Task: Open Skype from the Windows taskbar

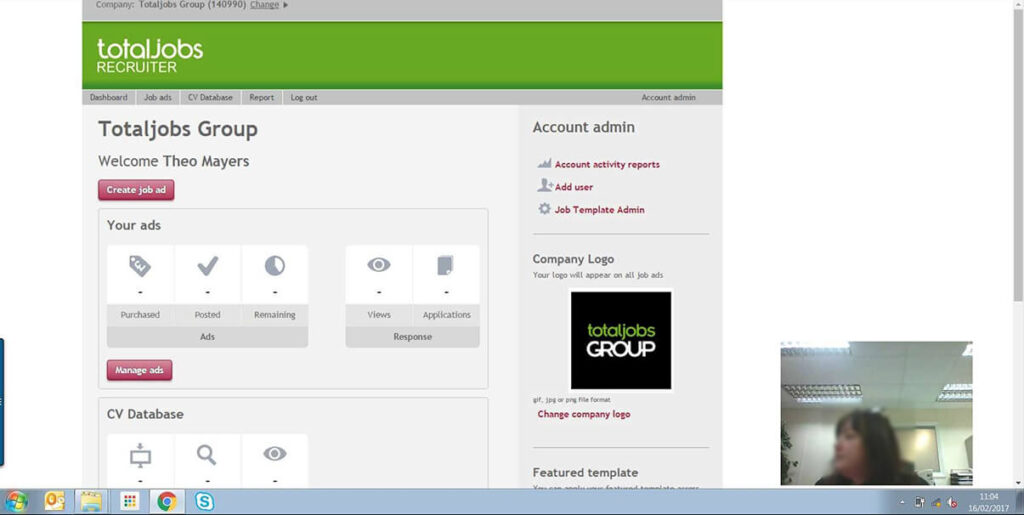Action: tap(204, 501)
